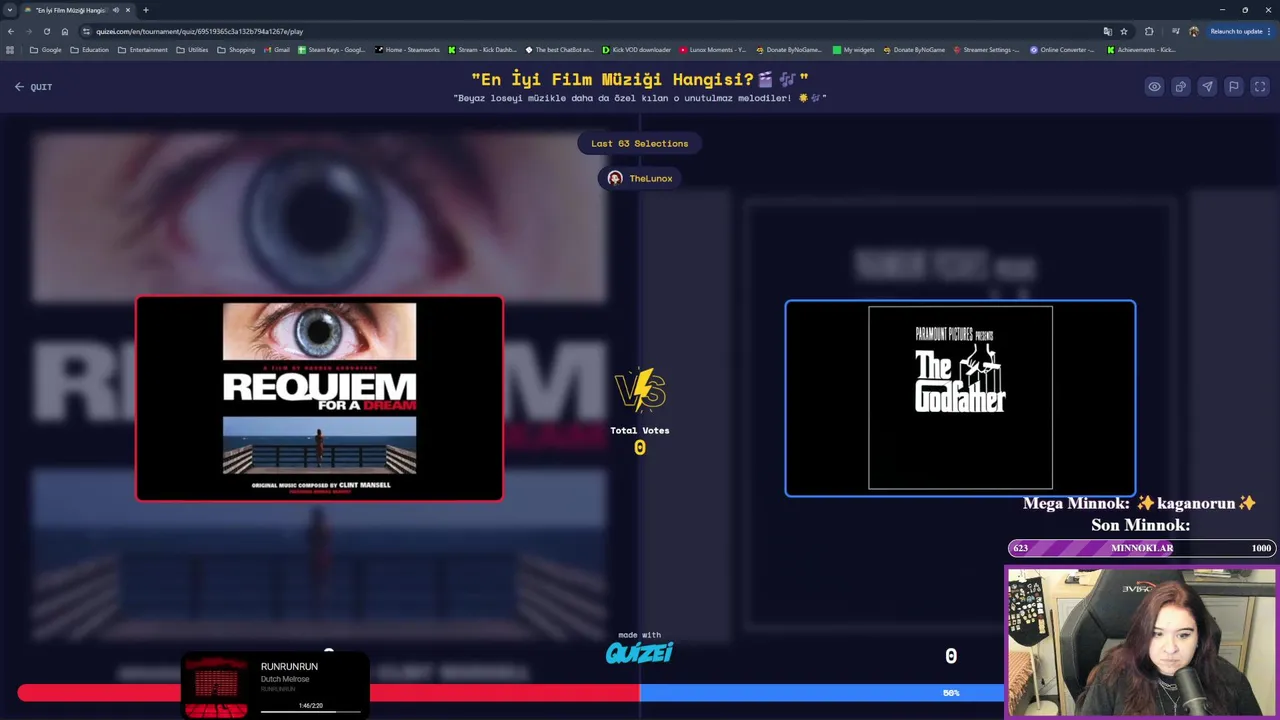This screenshot has width=1280, height=720.
Task: Reload the page with the refresh icon
Action: pos(47,31)
